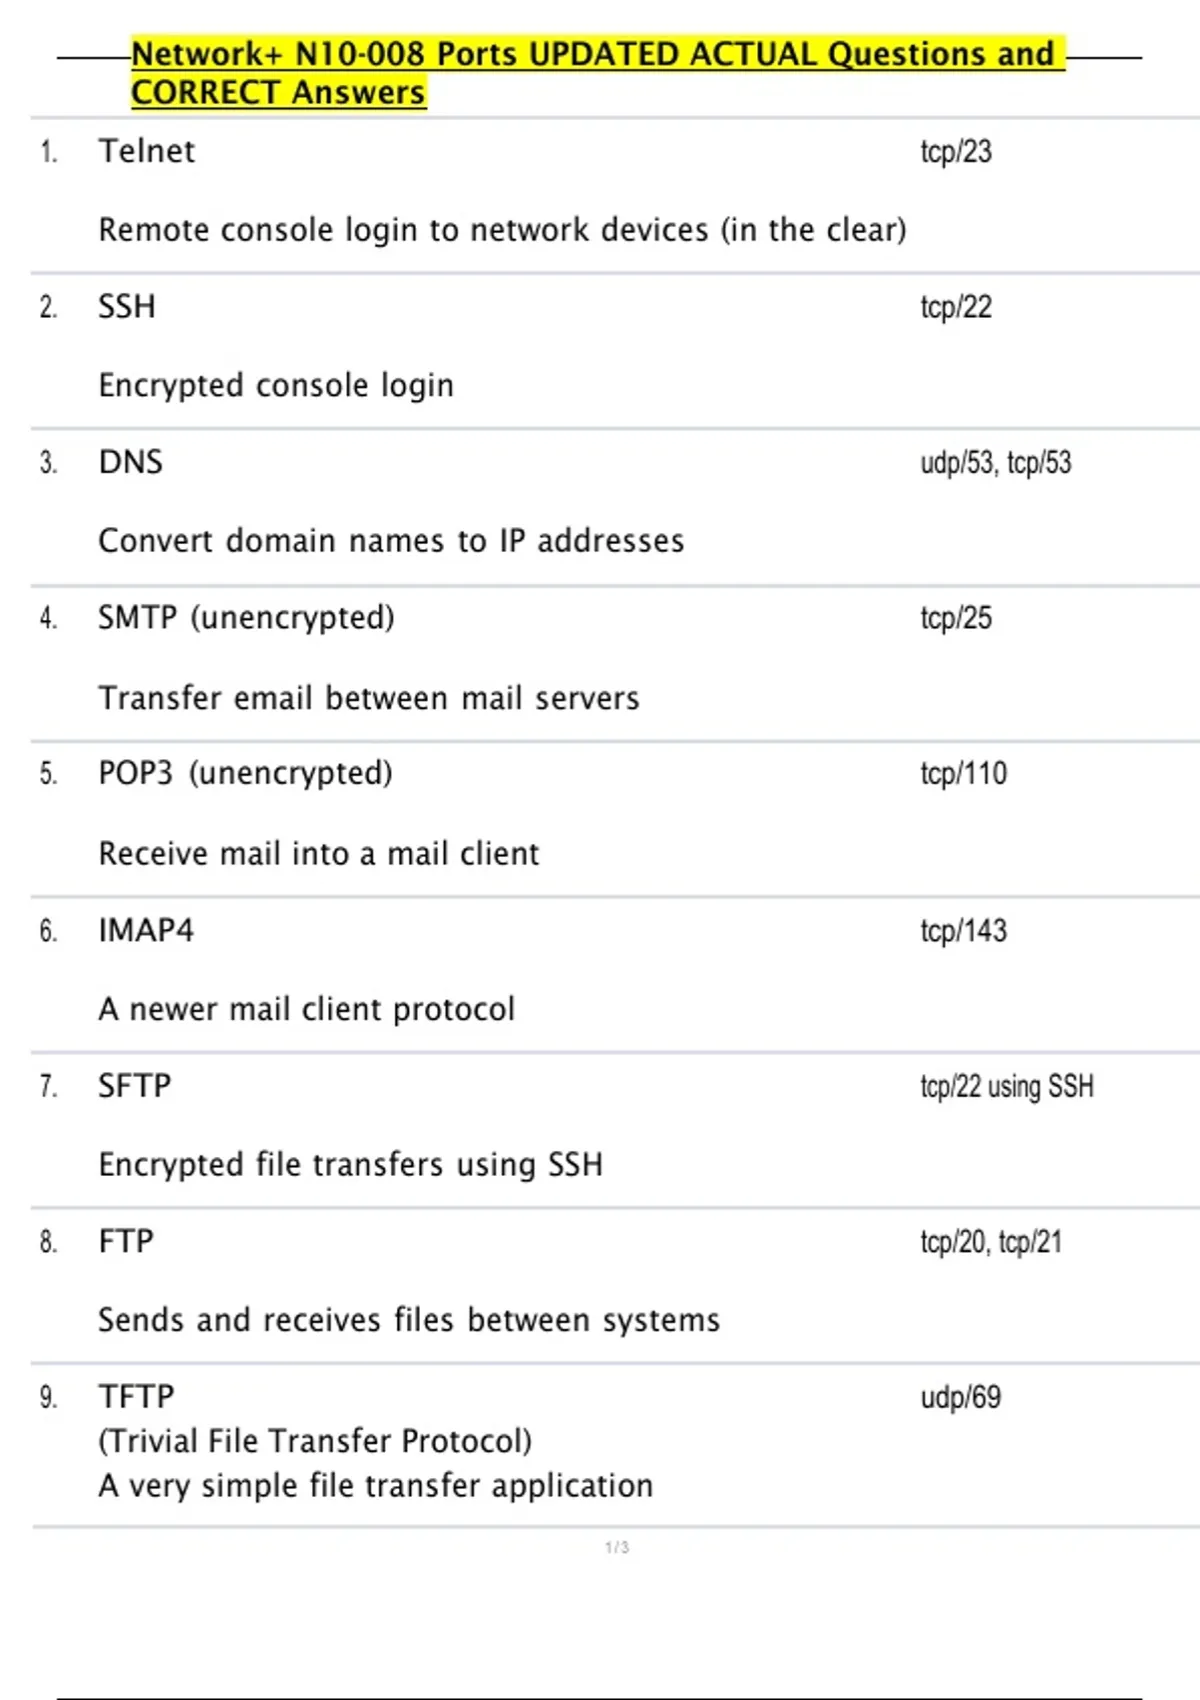1200x1700 pixels.
Task: Click the 1/3 page number indicator
Action: (x=617, y=1547)
